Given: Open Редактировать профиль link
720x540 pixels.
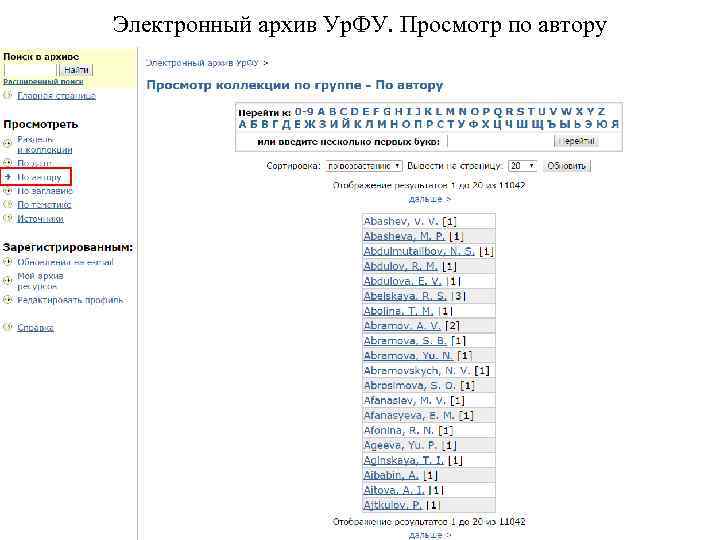Looking at the screenshot, I should (70, 300).
